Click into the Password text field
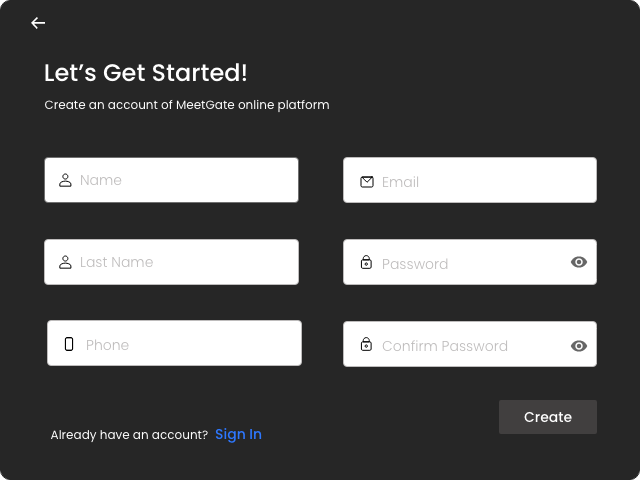640x480 pixels. (x=470, y=262)
